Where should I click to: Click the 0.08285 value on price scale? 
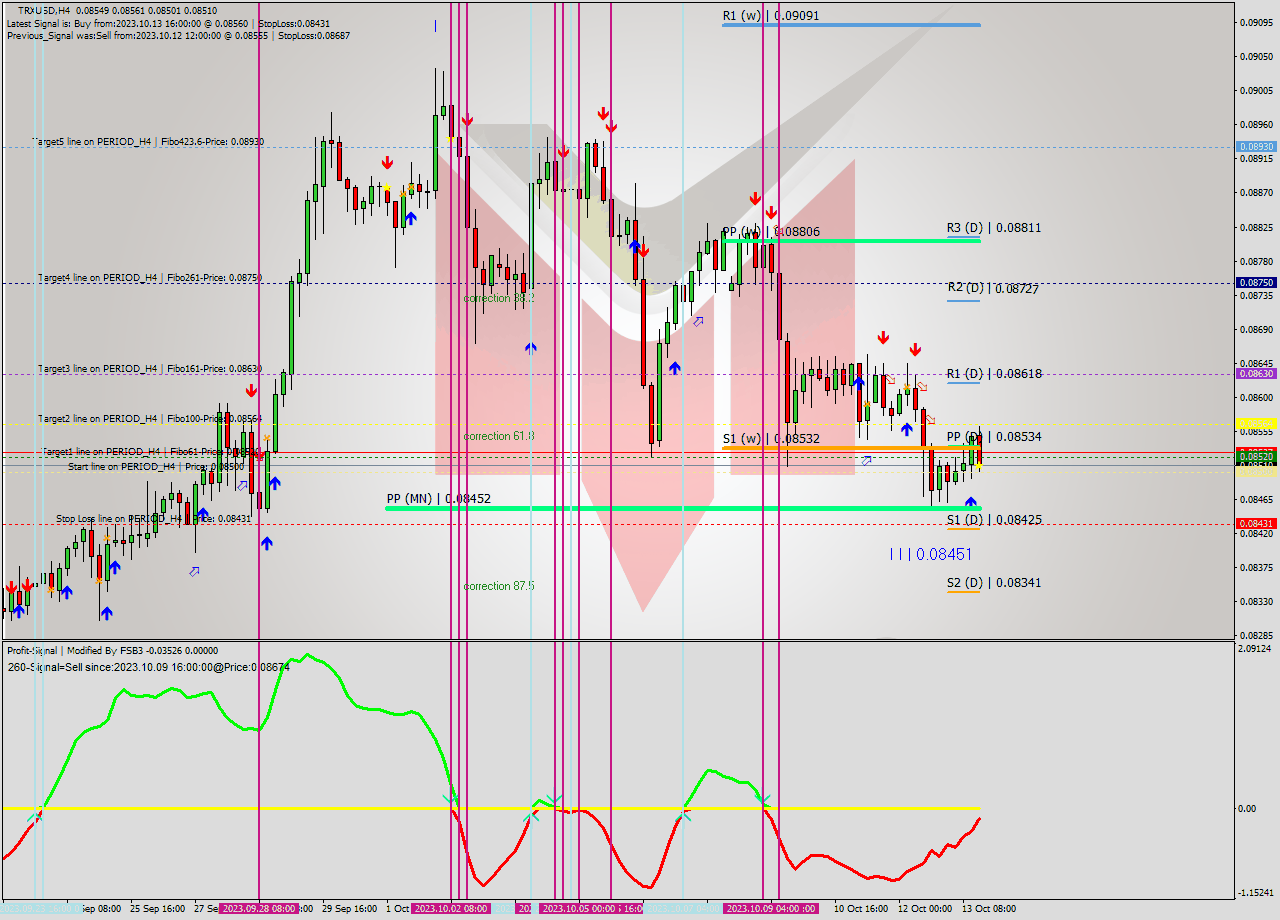coord(1257,635)
